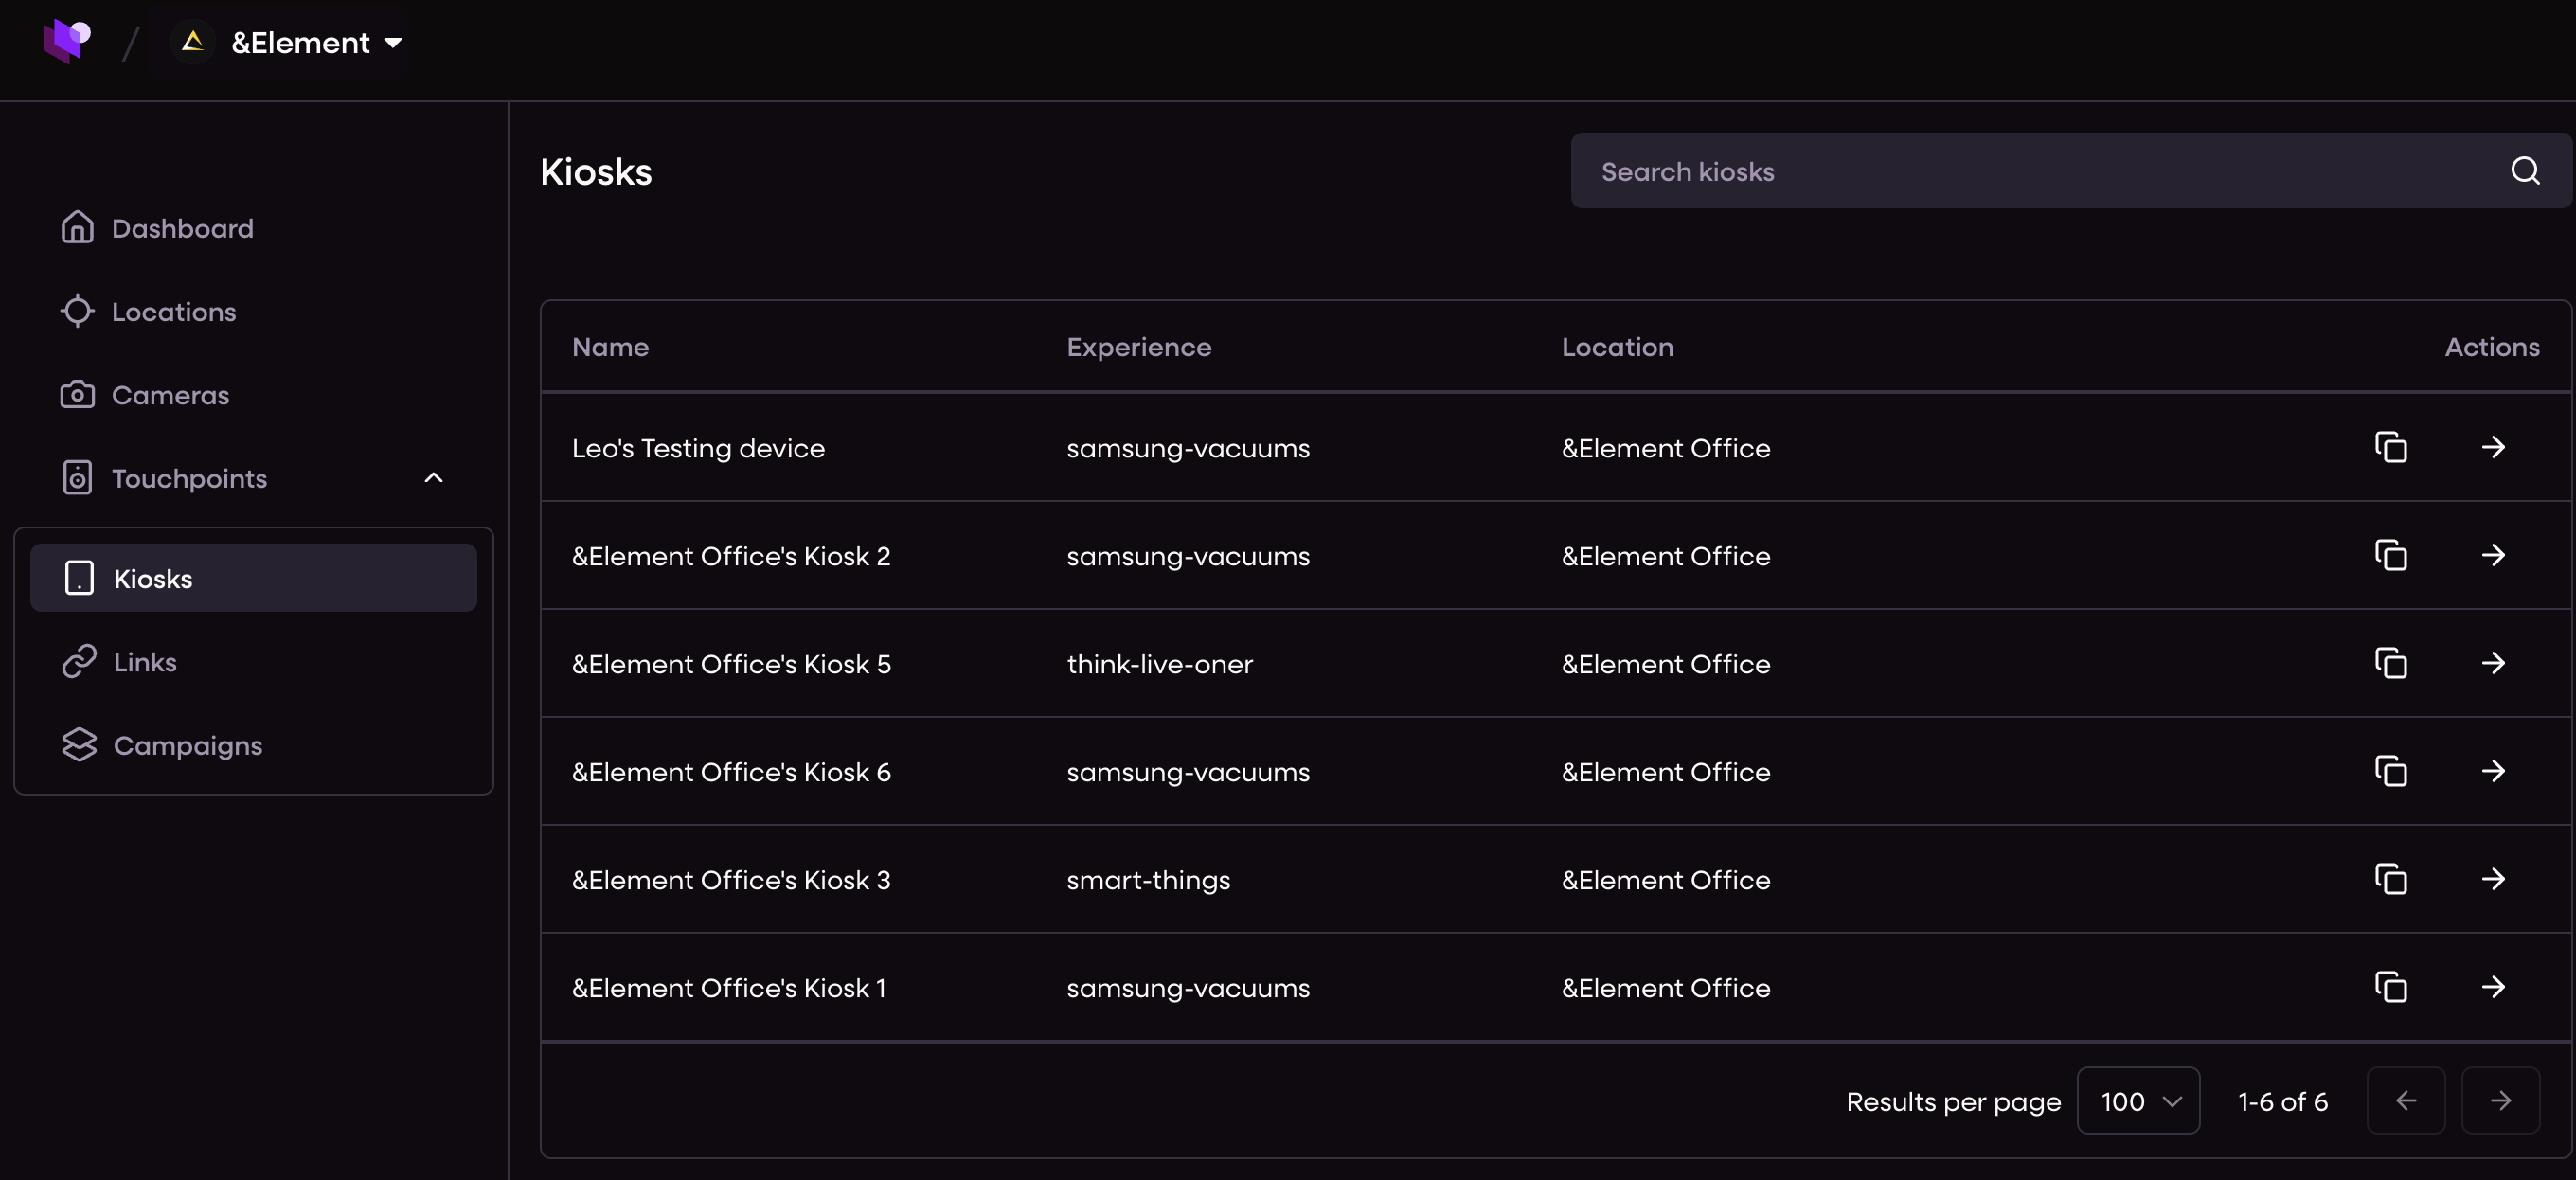This screenshot has height=1180, width=2576.
Task: Click the Kiosks tablet icon
Action: [x=79, y=578]
